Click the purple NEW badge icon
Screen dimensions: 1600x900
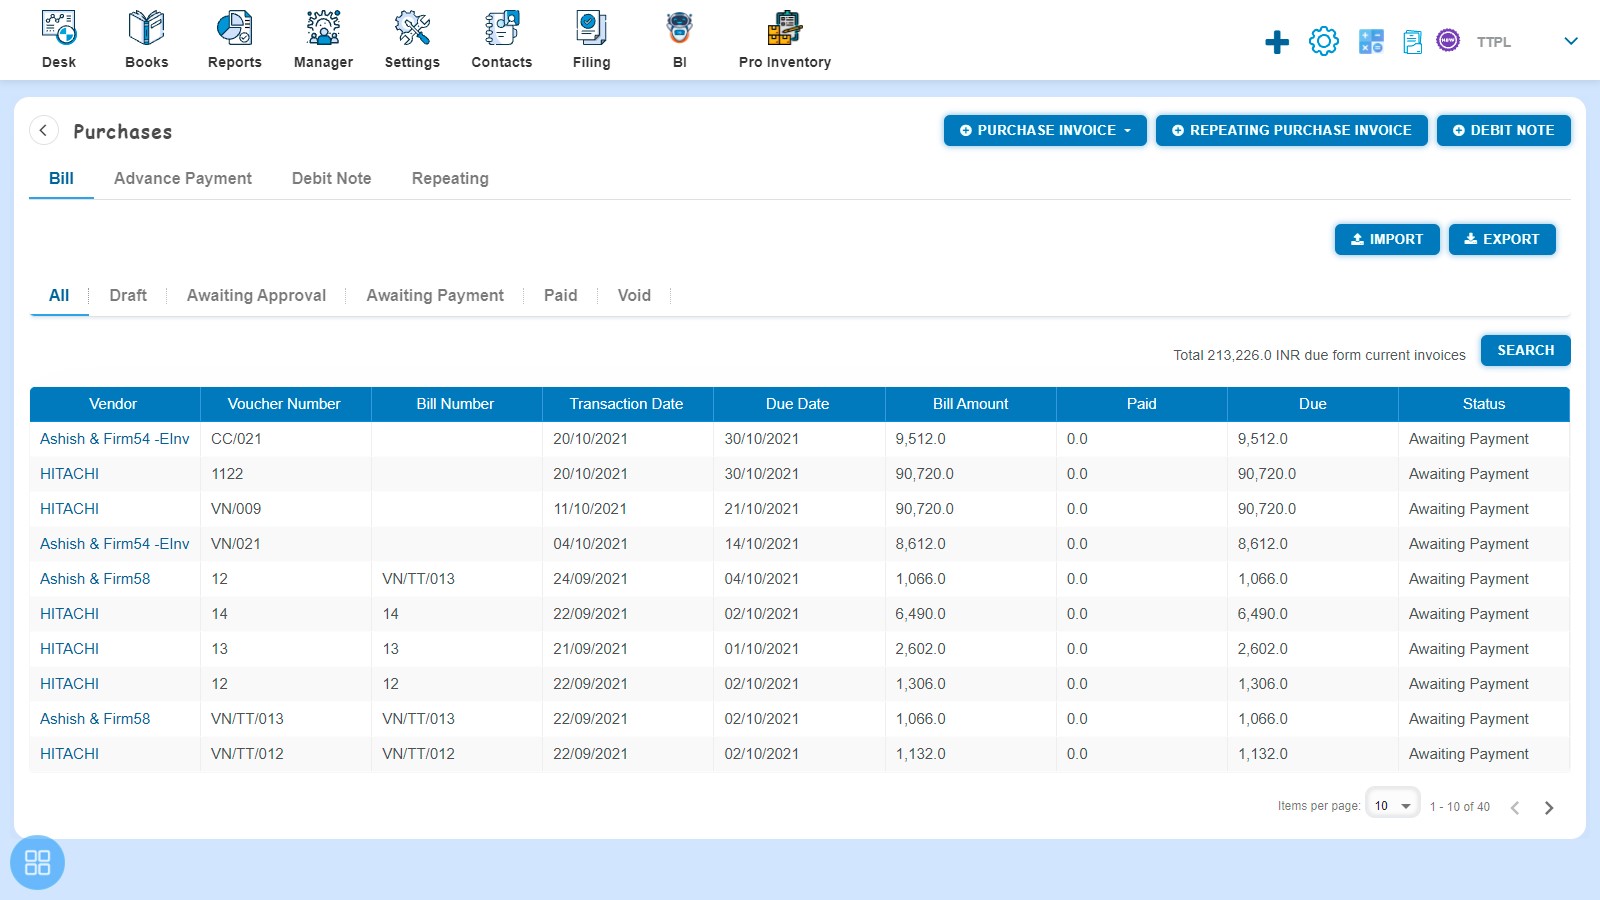coord(1448,40)
